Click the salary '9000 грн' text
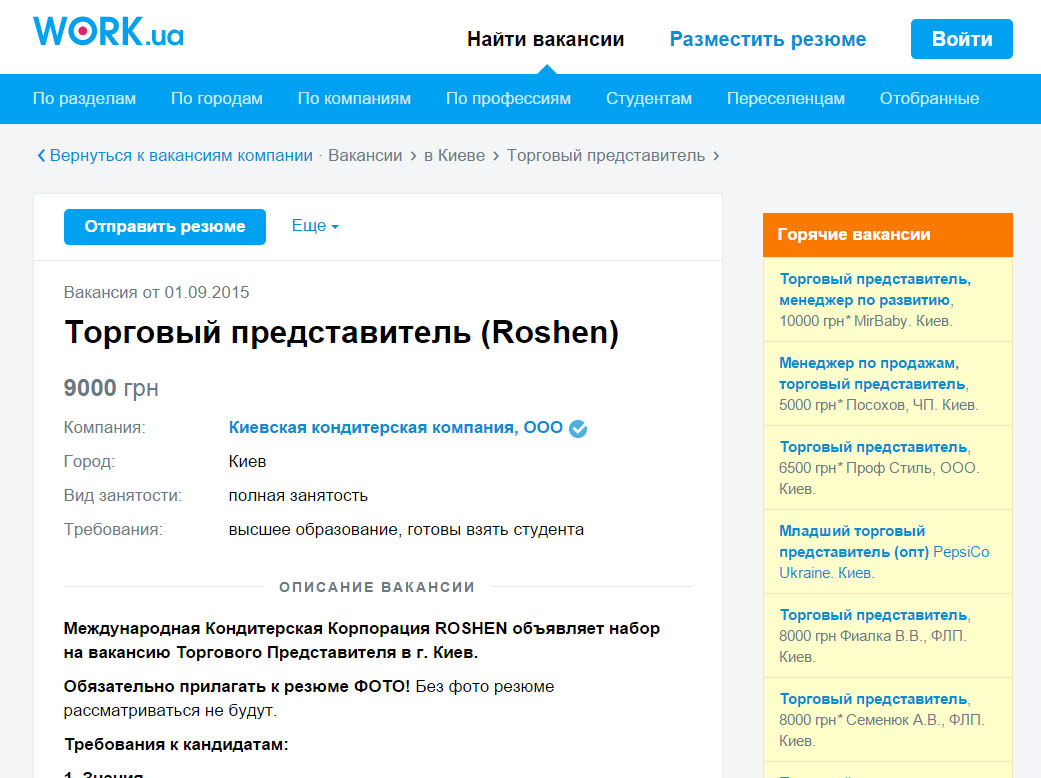Screen dimensions: 1041x778 pyautogui.click(x=111, y=388)
